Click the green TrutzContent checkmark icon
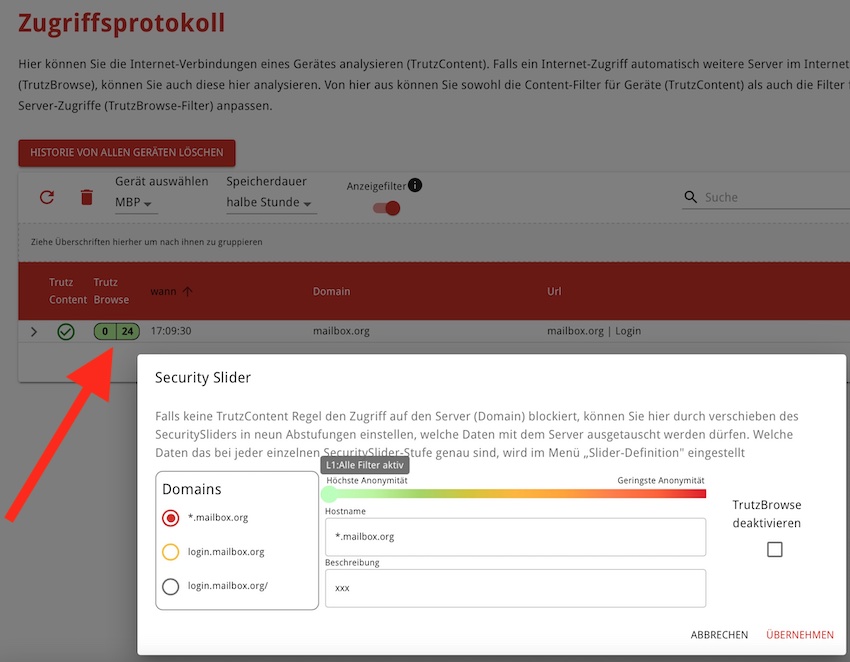The image size is (850, 662). (66, 331)
